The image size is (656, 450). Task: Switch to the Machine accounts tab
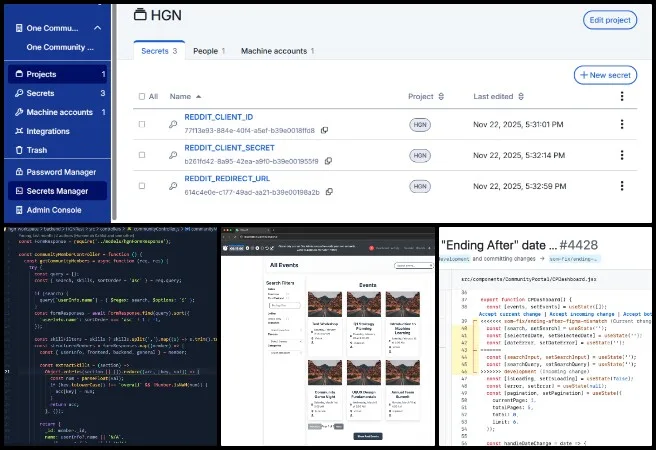[277, 51]
